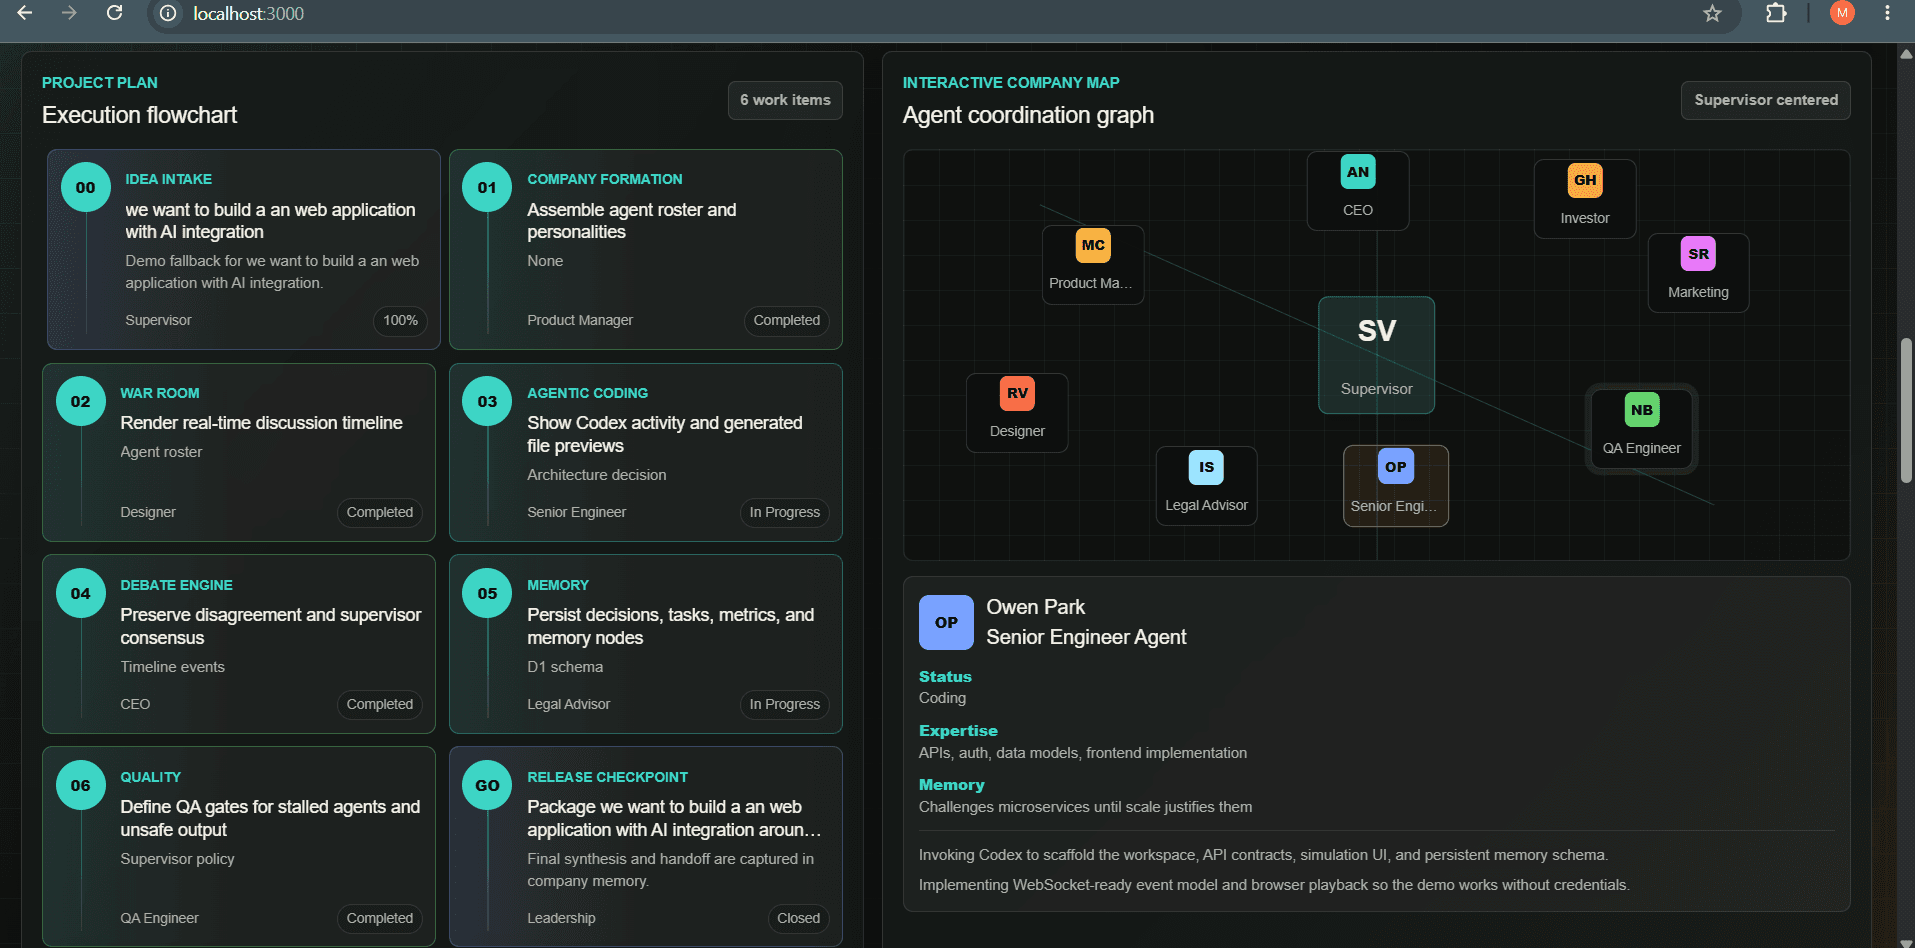Select the GH Investor agent node

tap(1585, 199)
